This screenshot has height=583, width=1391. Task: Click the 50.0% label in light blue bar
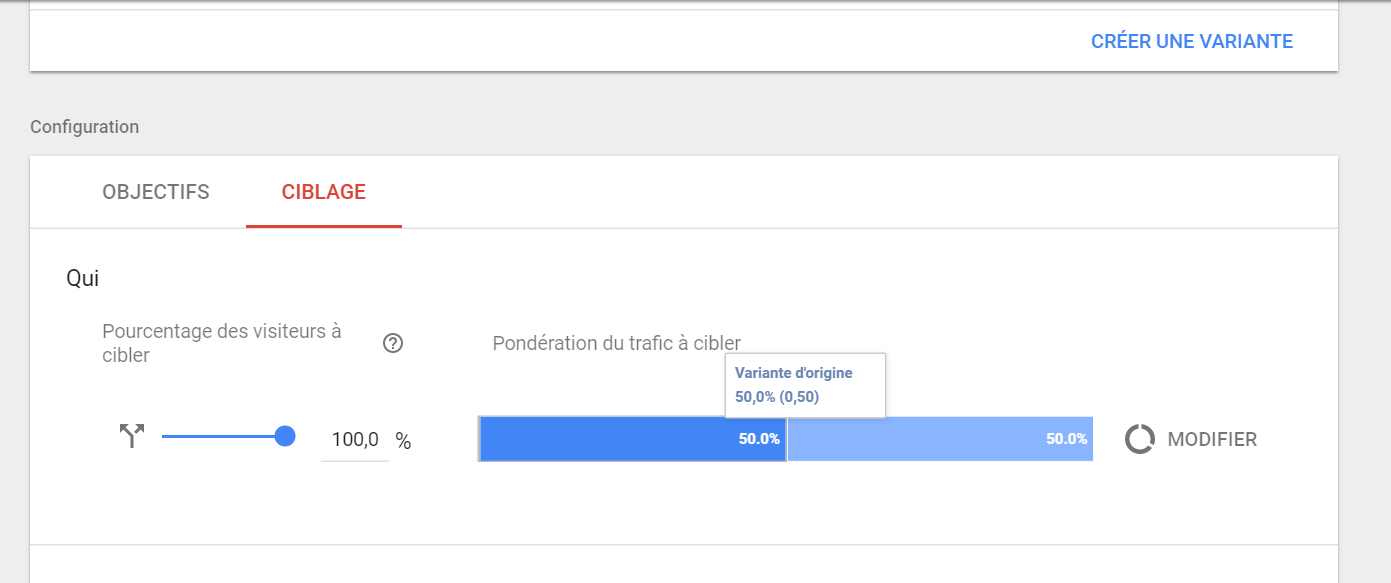pos(1066,439)
